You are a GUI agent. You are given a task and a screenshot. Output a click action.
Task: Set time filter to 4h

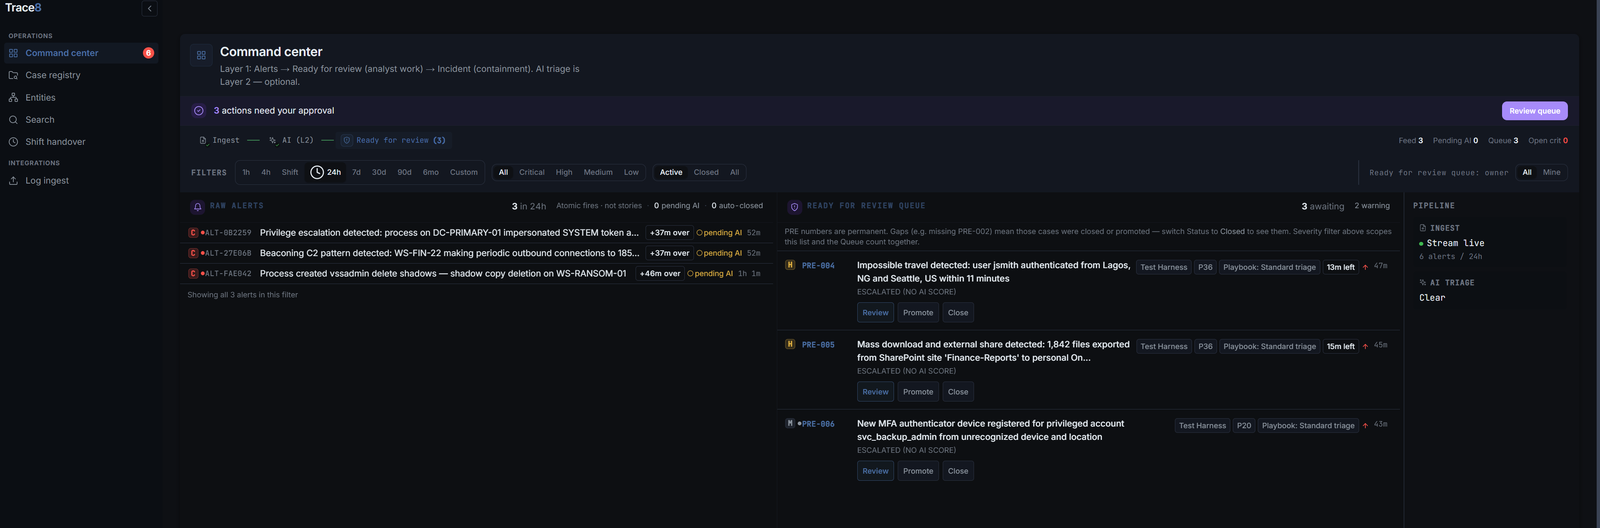[x=266, y=172]
